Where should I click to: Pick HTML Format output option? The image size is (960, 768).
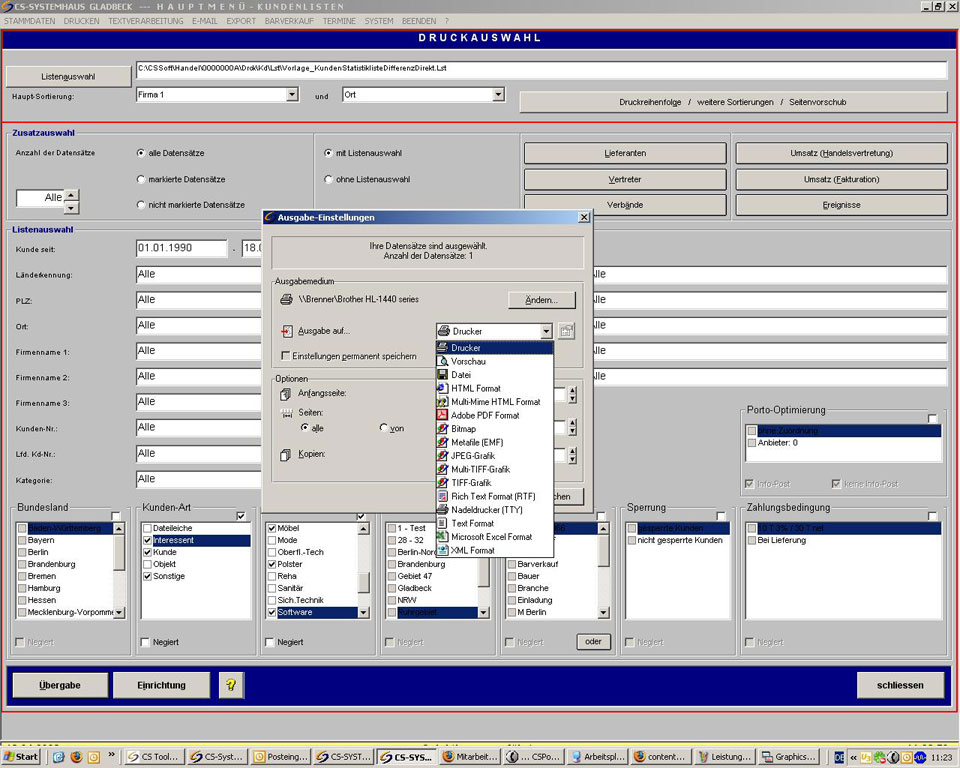[475, 388]
